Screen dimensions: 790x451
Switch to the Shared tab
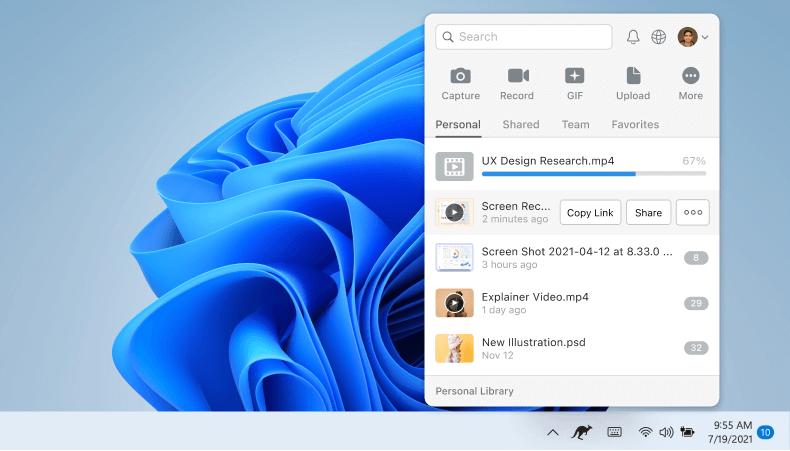click(521, 125)
